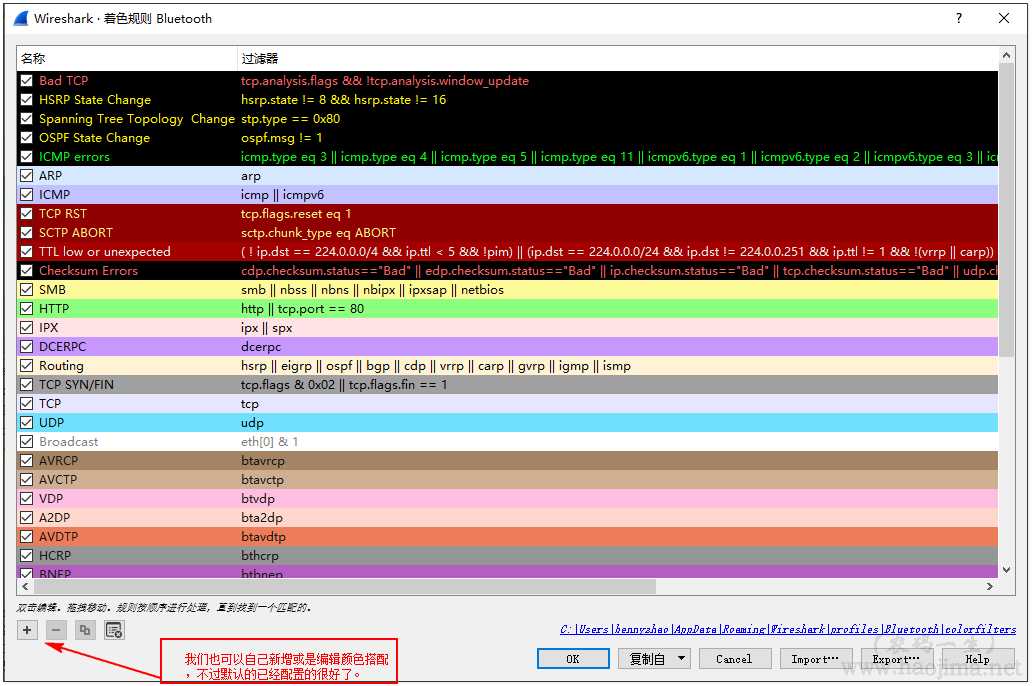Select the ICMP rule name

54,195
